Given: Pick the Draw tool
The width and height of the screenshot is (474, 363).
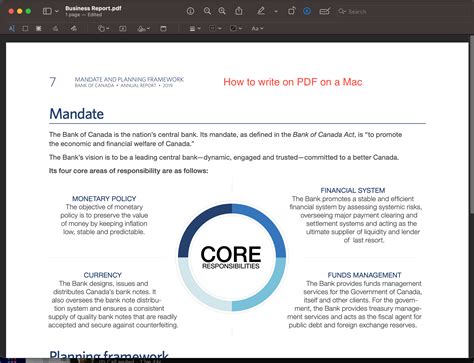Looking at the screenshot, I should click(74, 29).
